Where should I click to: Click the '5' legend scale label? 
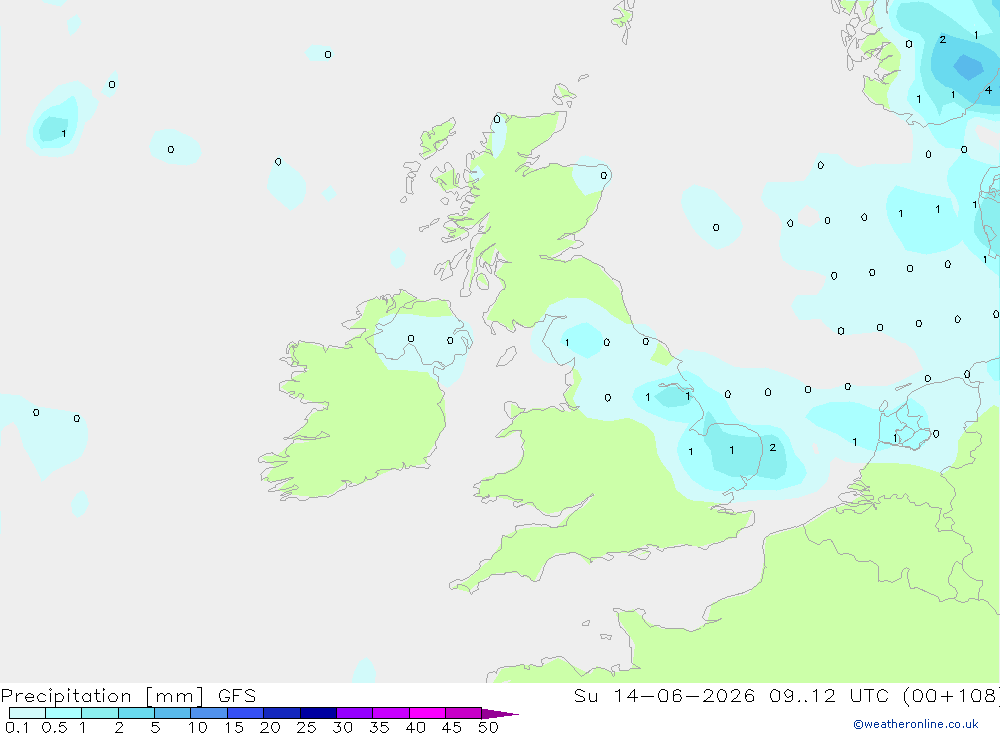pyautogui.click(x=155, y=727)
